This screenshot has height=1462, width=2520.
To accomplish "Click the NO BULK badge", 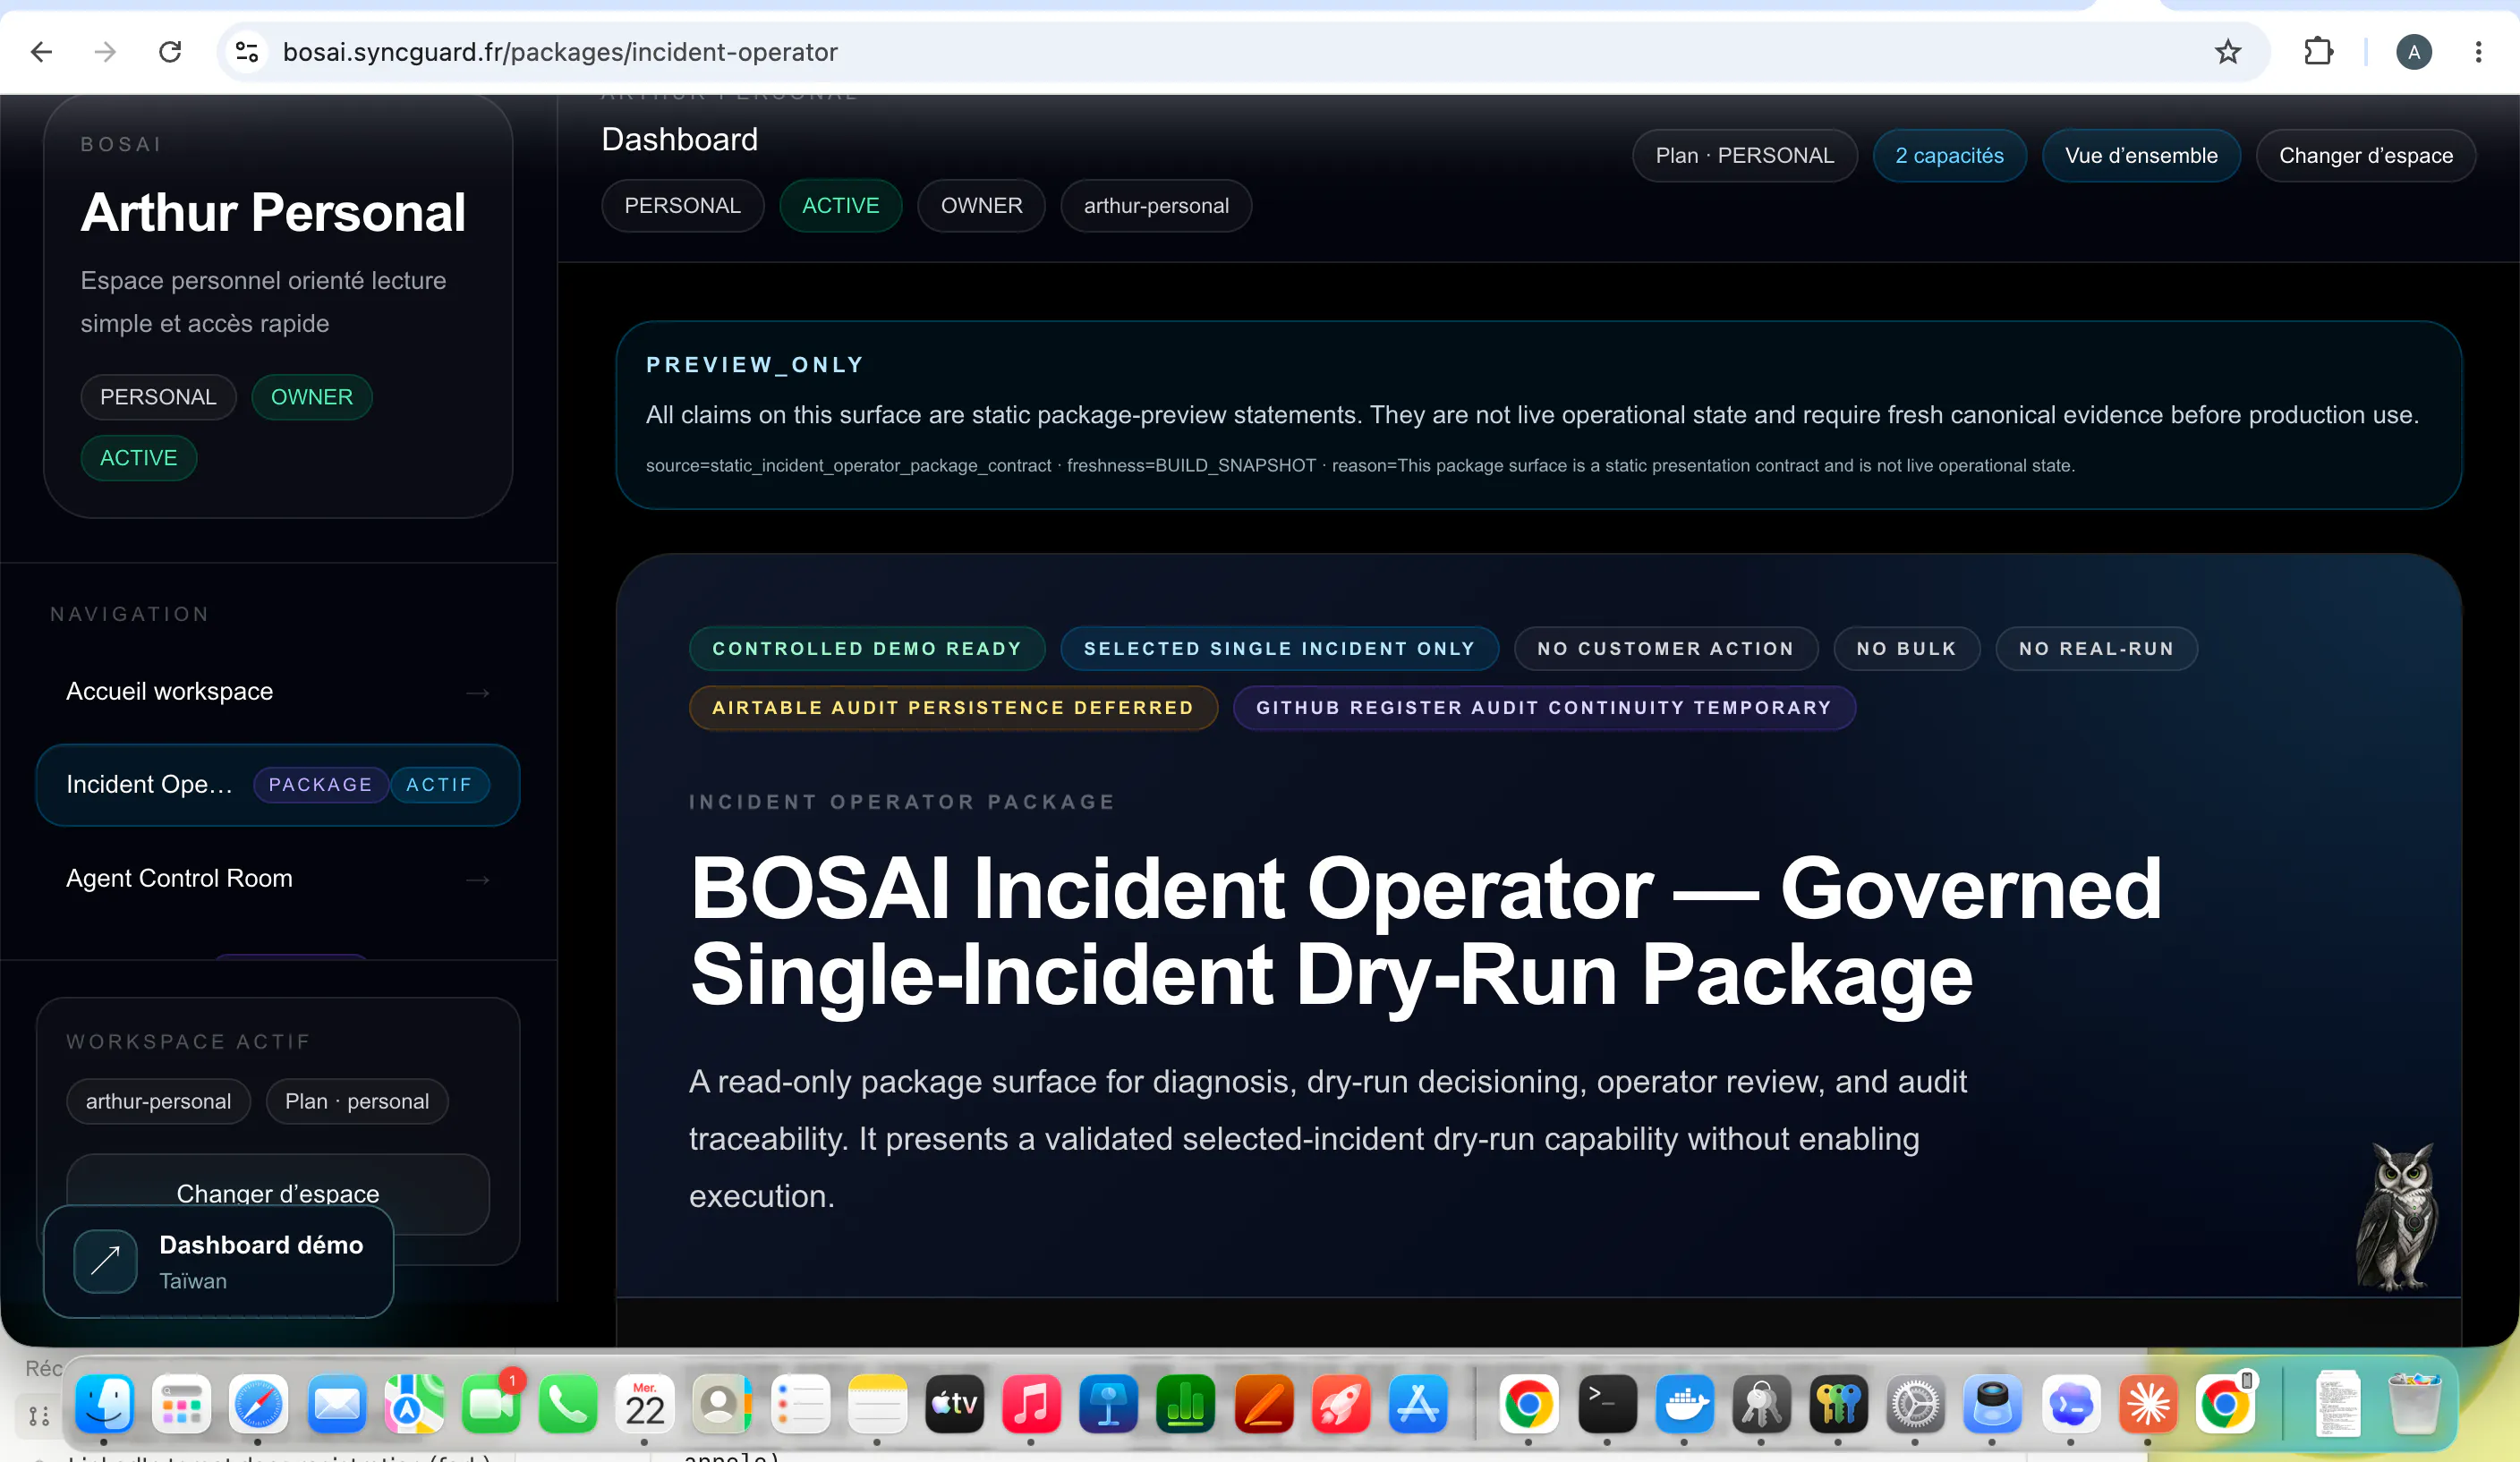I will (x=1906, y=649).
